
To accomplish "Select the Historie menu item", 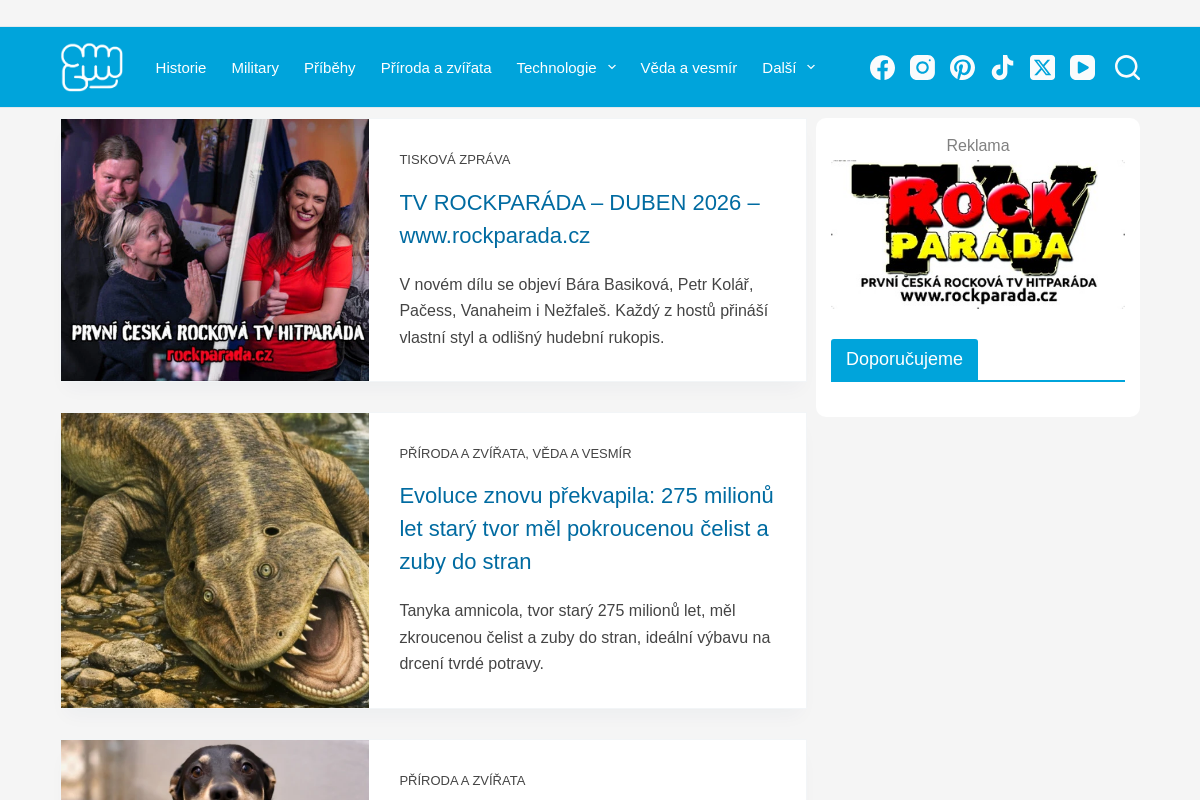I will coord(181,67).
